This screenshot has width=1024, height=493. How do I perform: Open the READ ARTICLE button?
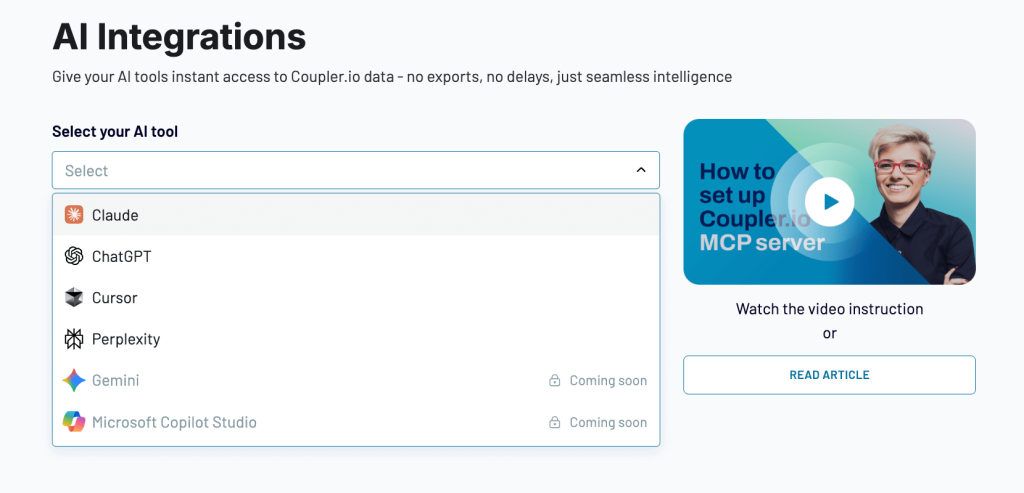pos(829,375)
